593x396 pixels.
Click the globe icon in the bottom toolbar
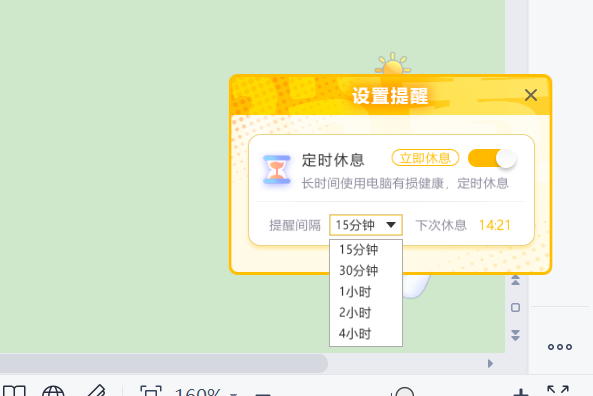click(x=53, y=391)
